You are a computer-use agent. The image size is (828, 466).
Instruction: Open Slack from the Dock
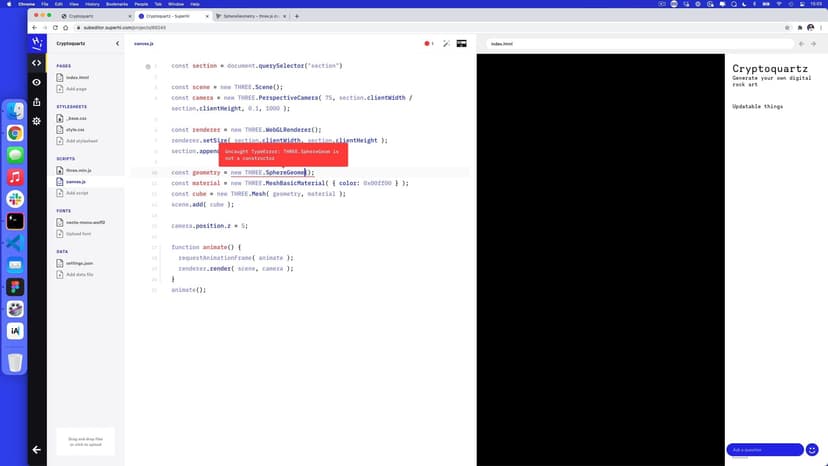15,199
